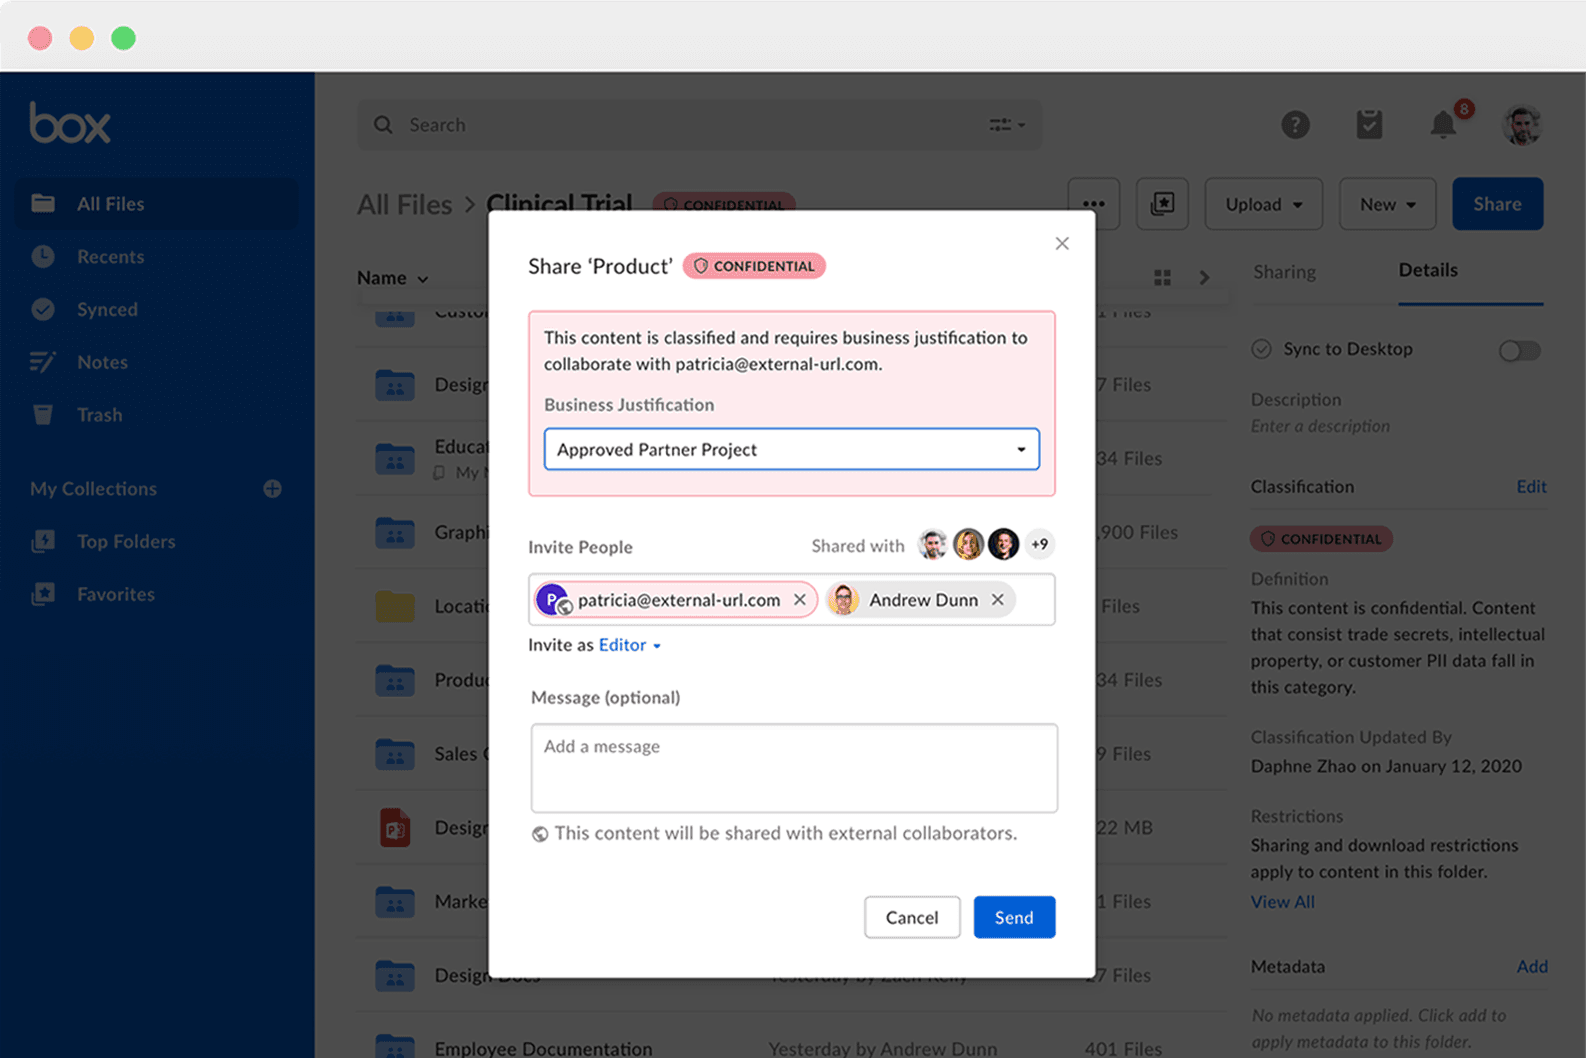This screenshot has height=1058, width=1586.
Task: Add a new collection plus icon
Action: coord(272,489)
